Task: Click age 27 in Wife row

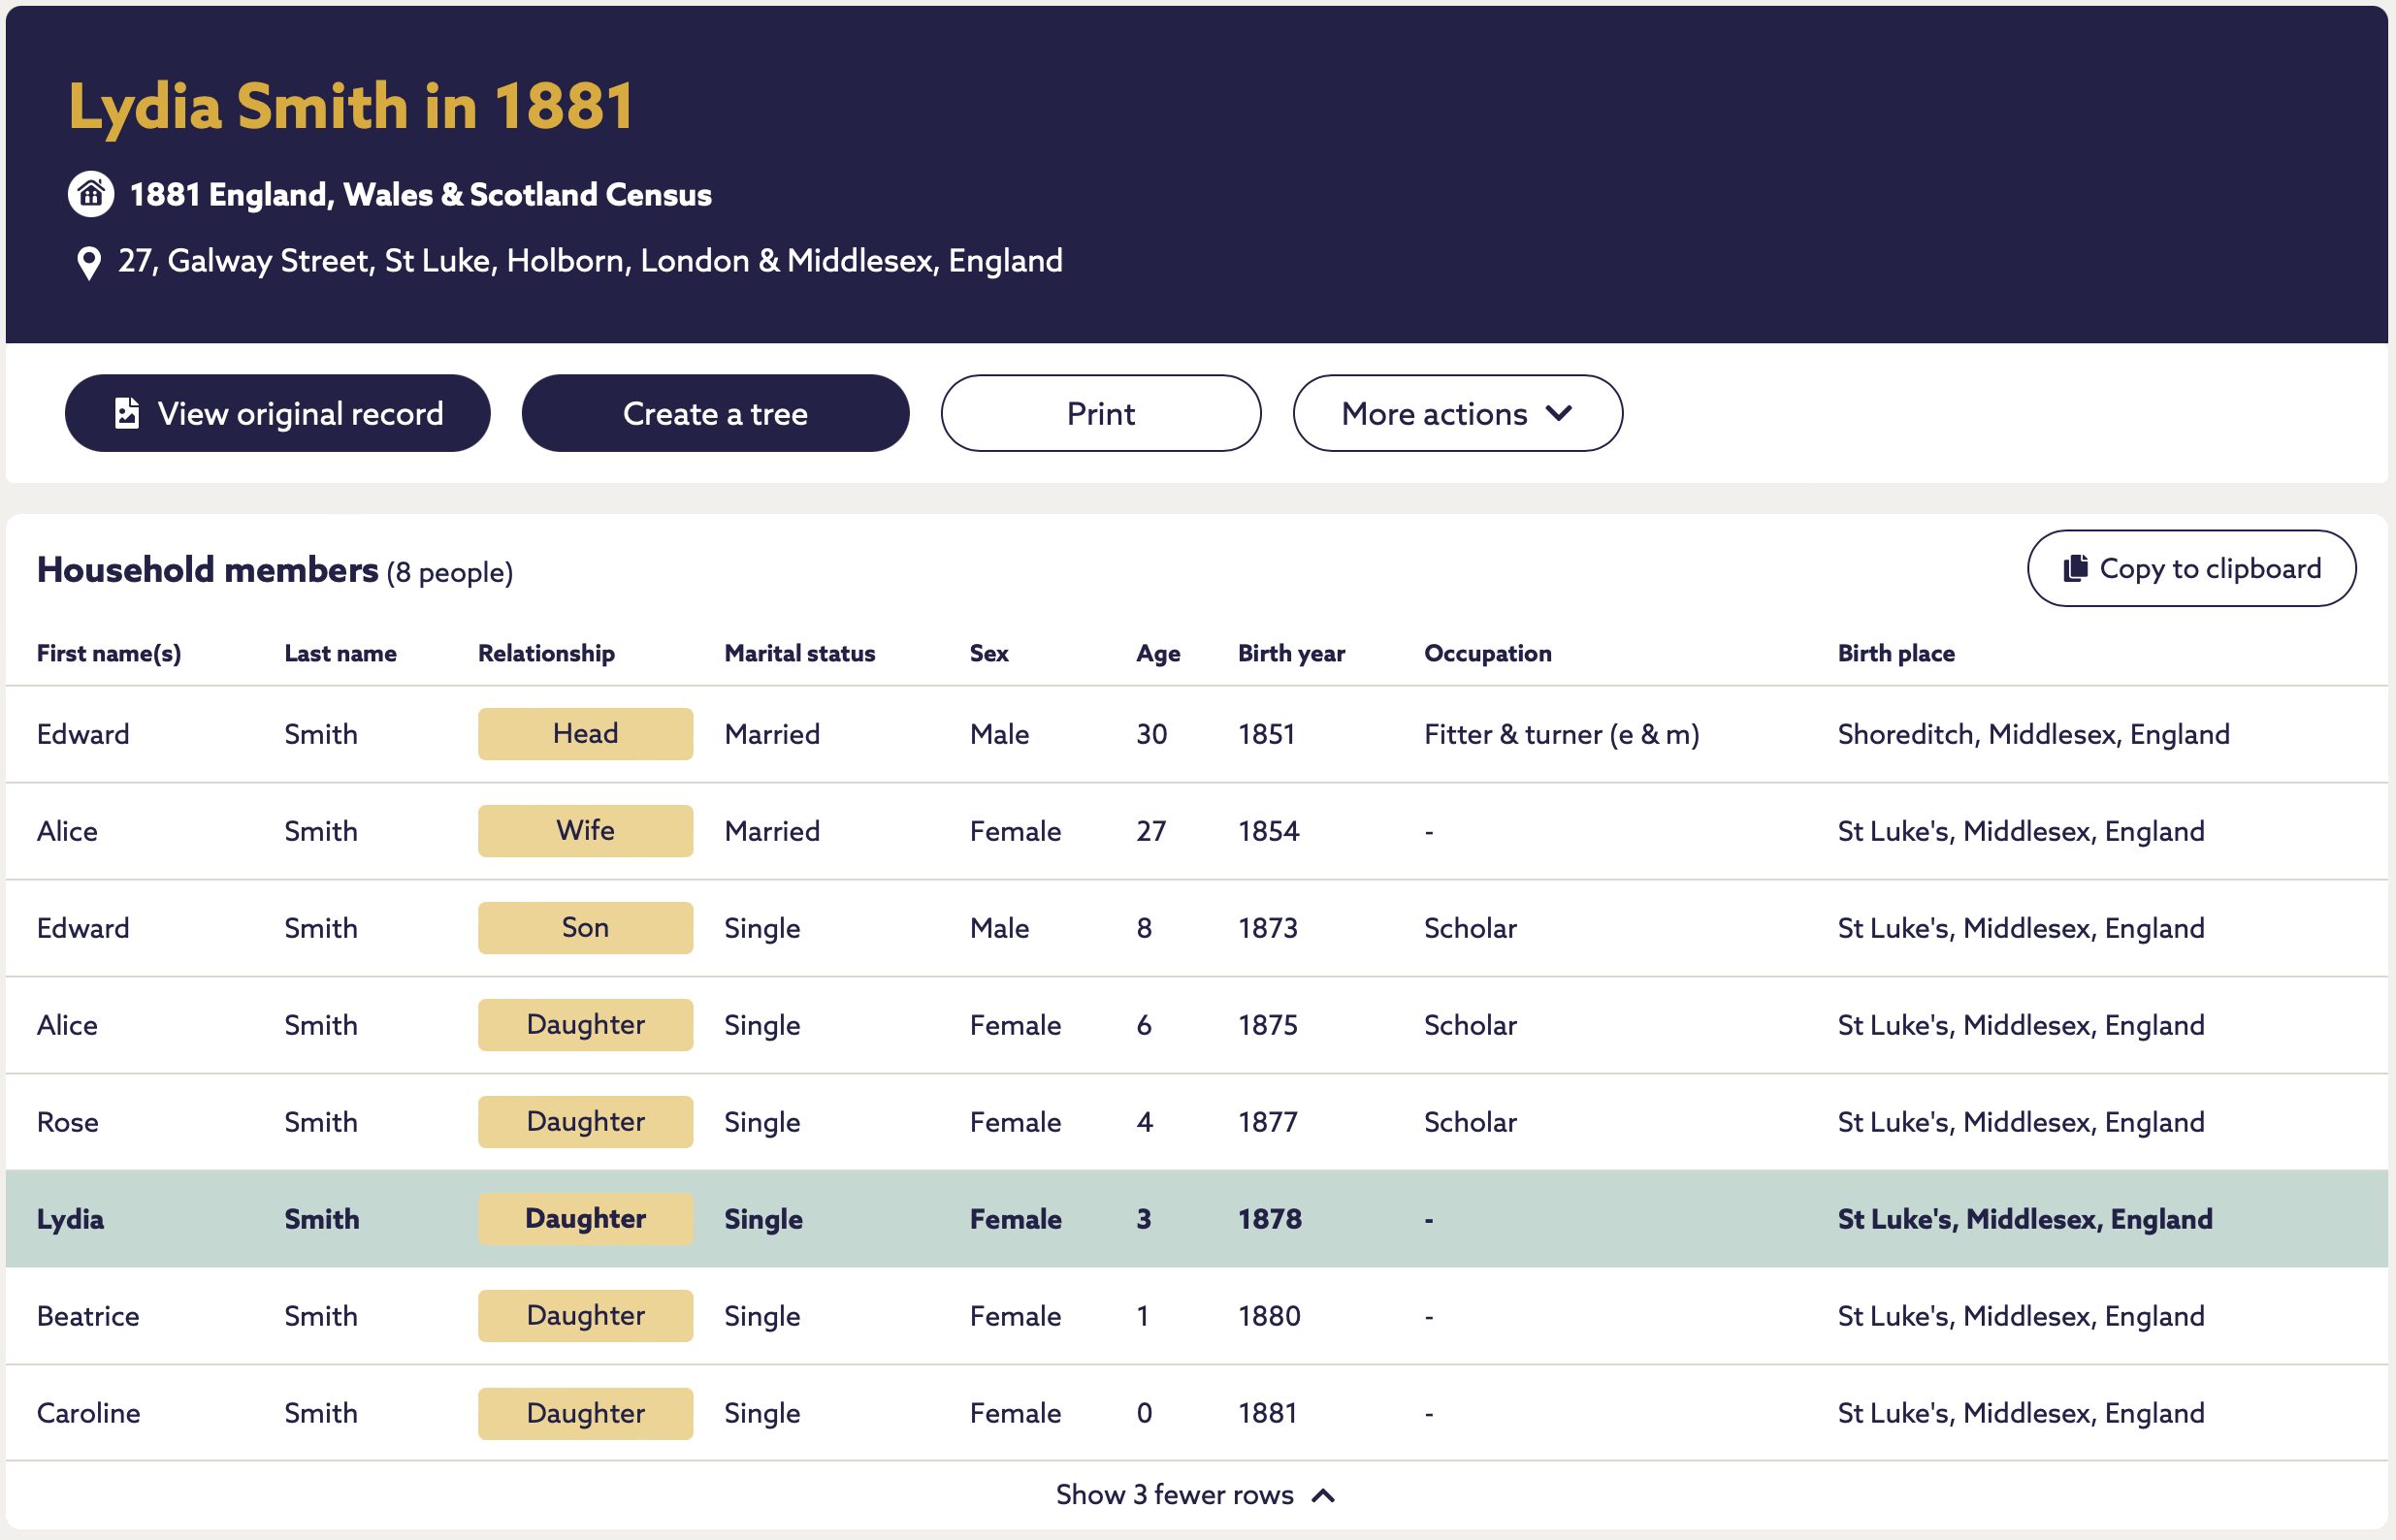Action: [x=1151, y=832]
